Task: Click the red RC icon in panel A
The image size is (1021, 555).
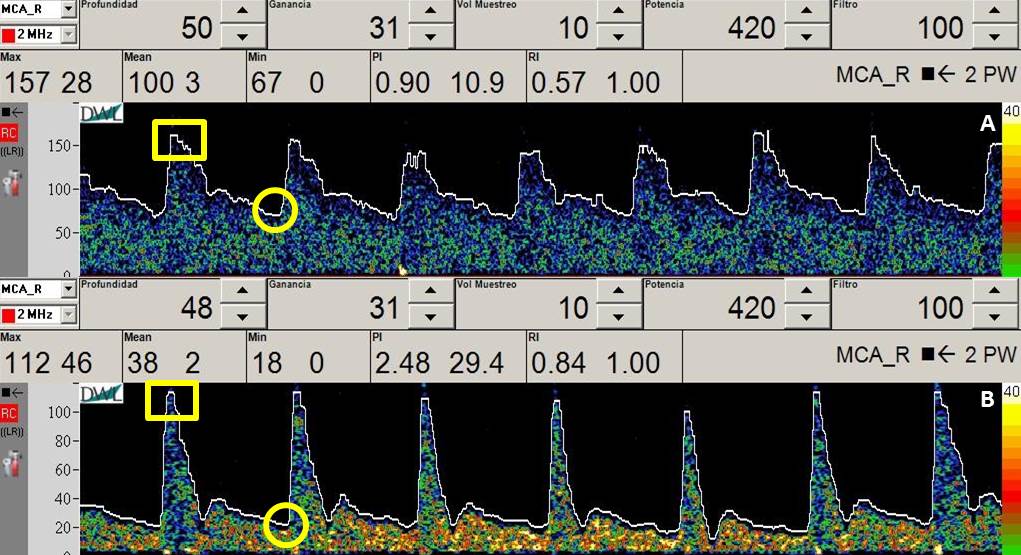Action: point(9,132)
